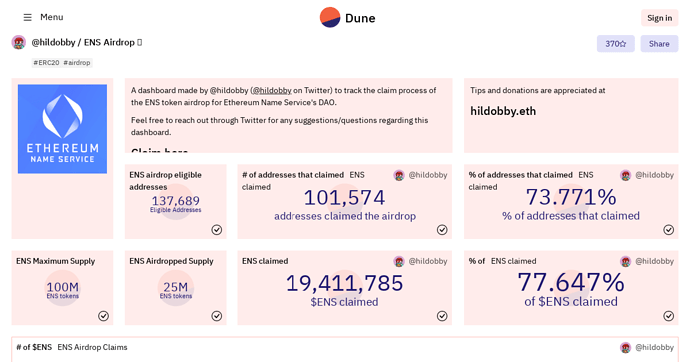
Task: Open @hildobby link on % of addresses card
Action: [x=654, y=175]
